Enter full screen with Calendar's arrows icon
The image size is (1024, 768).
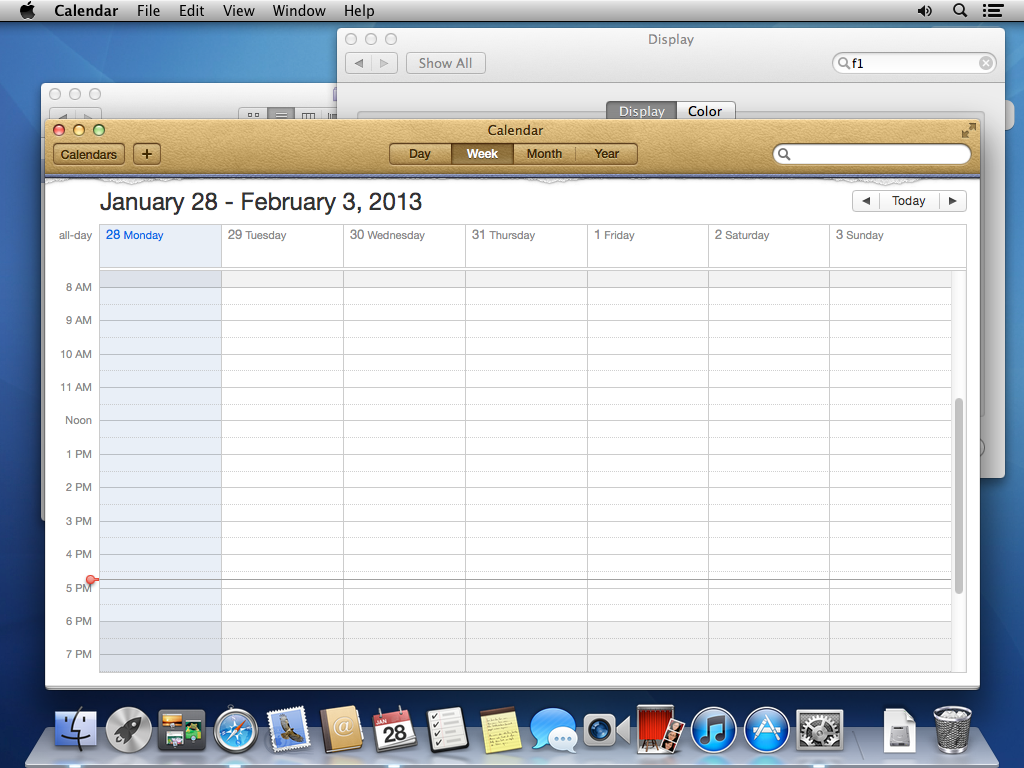968,130
